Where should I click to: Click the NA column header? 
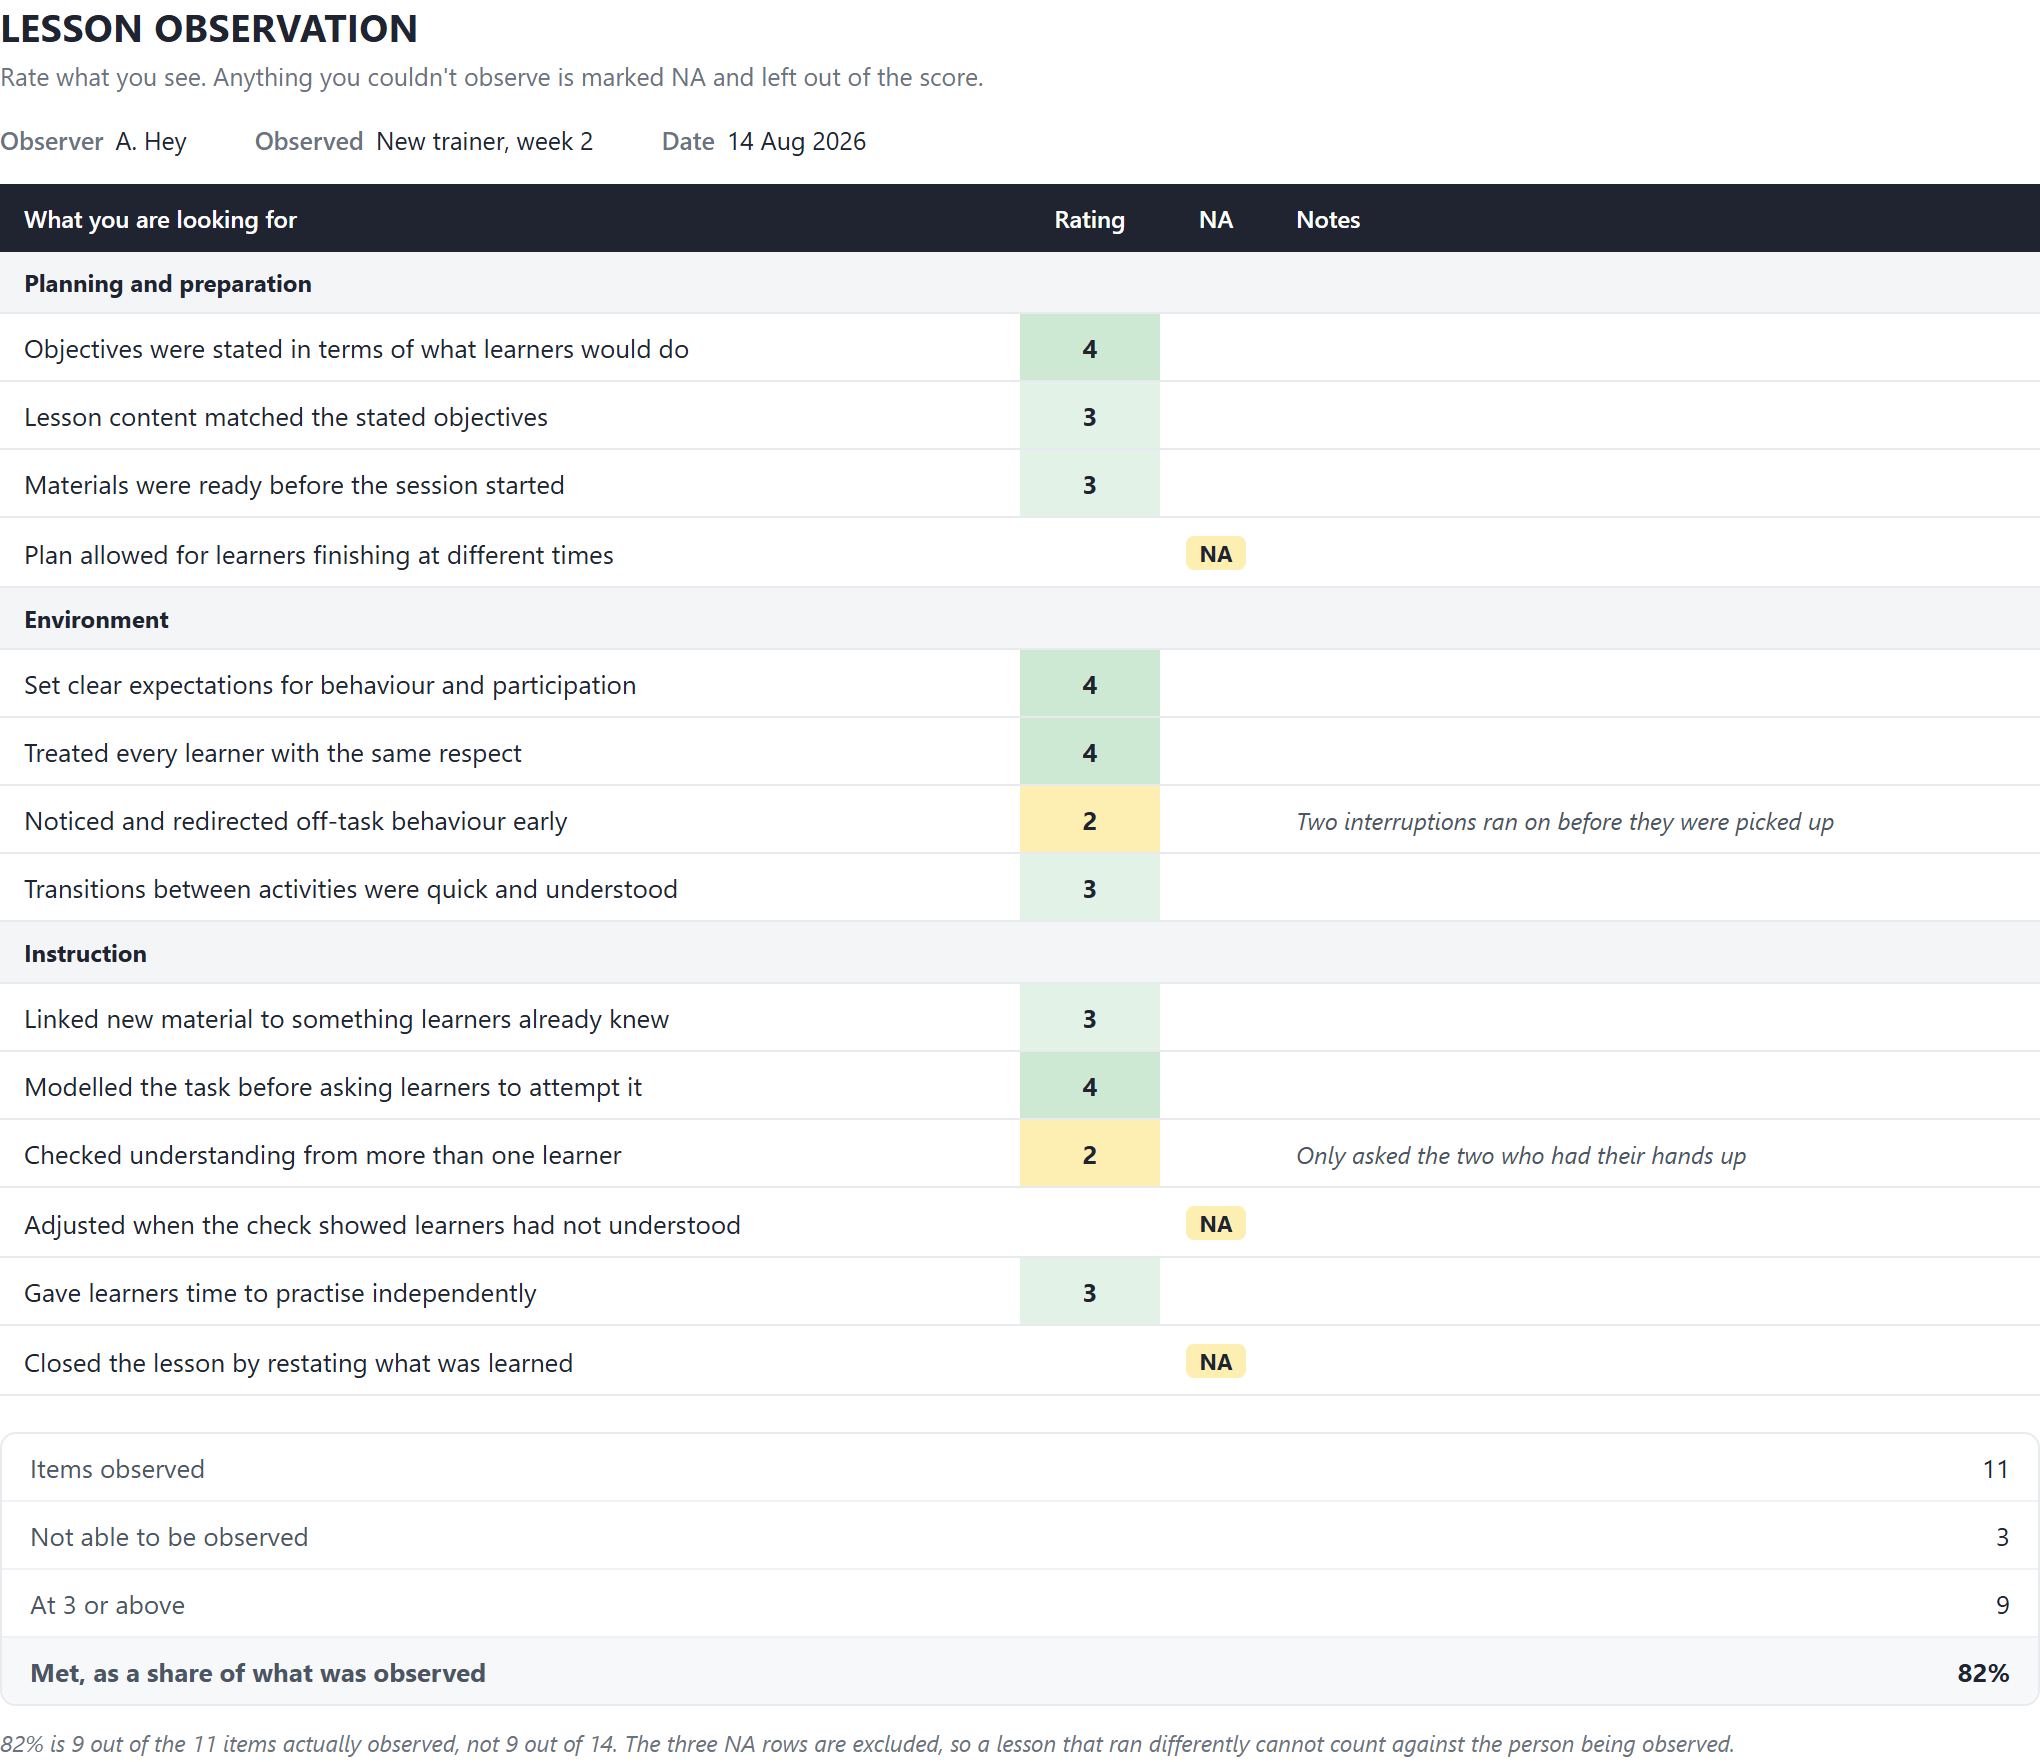(1215, 219)
